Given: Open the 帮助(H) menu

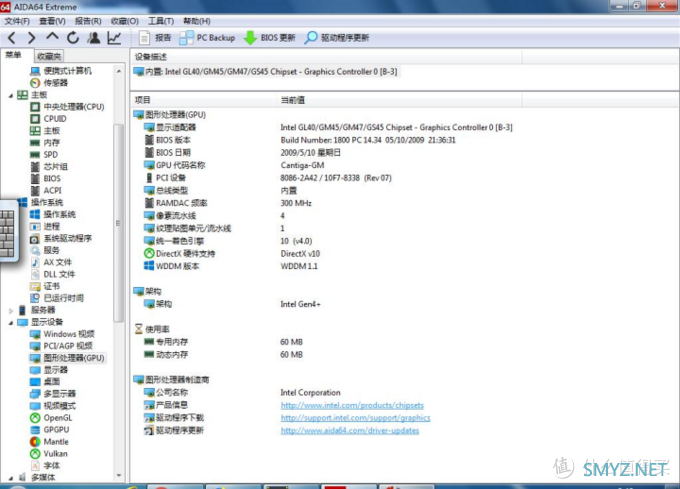Looking at the screenshot, I should point(196,21).
